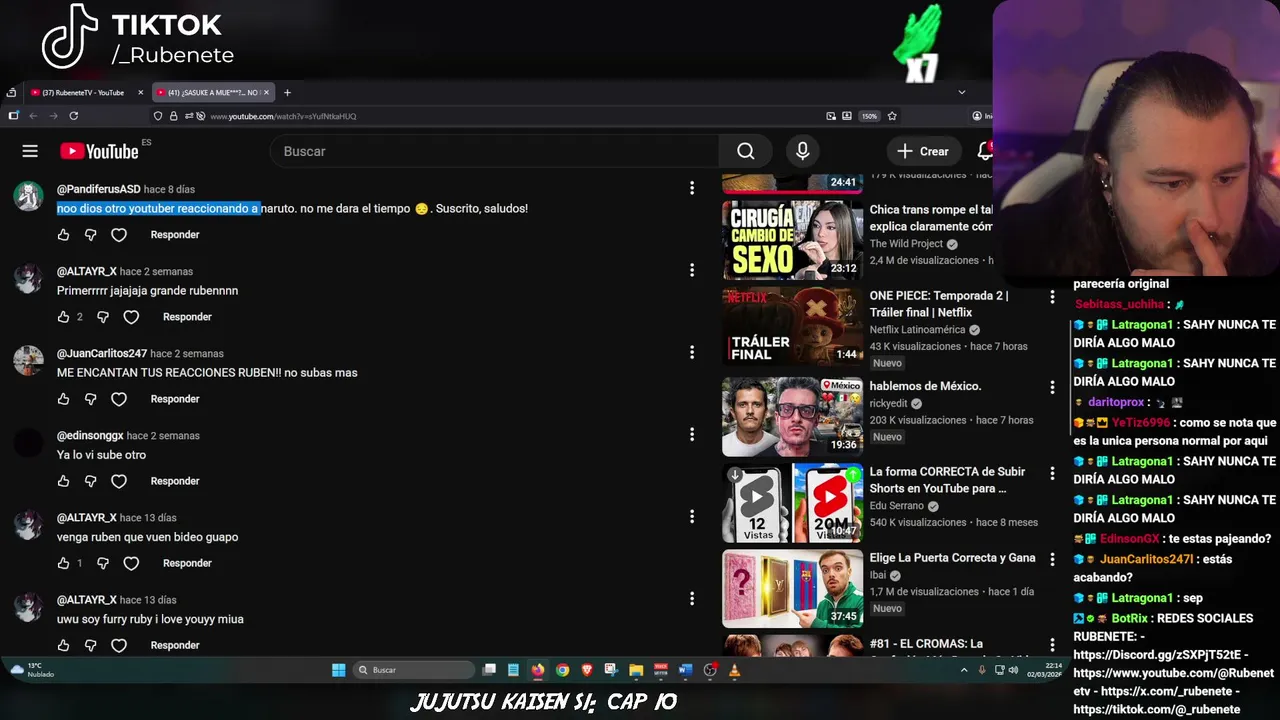Open options for 'Primerrrrr jajajaja' comment
This screenshot has width=1280, height=720.
(x=691, y=270)
